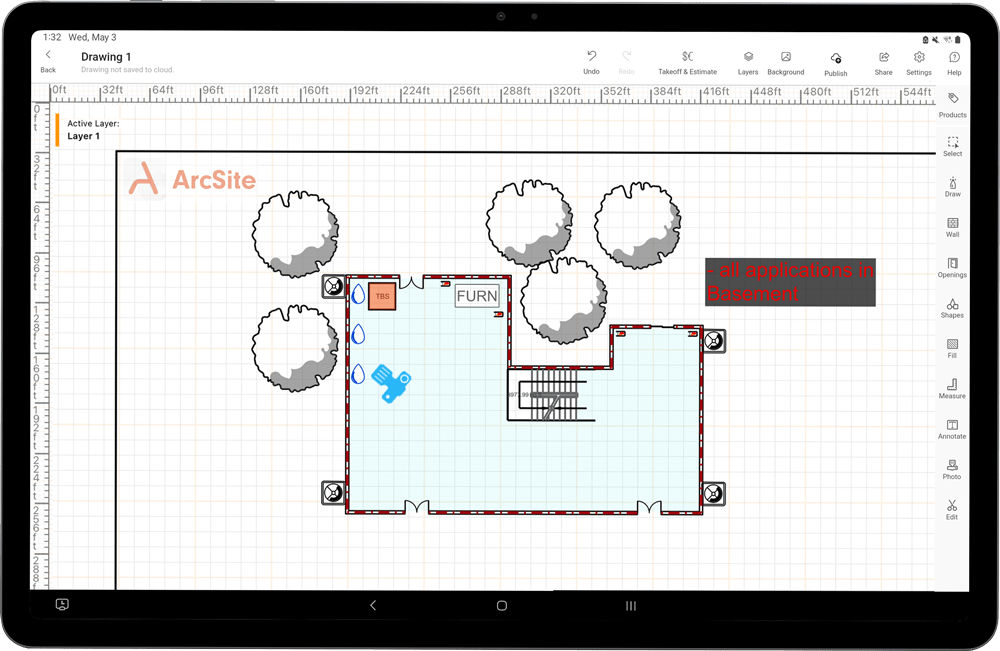This screenshot has height=651, width=1000.
Task: Tap the Drawing 1 title
Action: 106,57
